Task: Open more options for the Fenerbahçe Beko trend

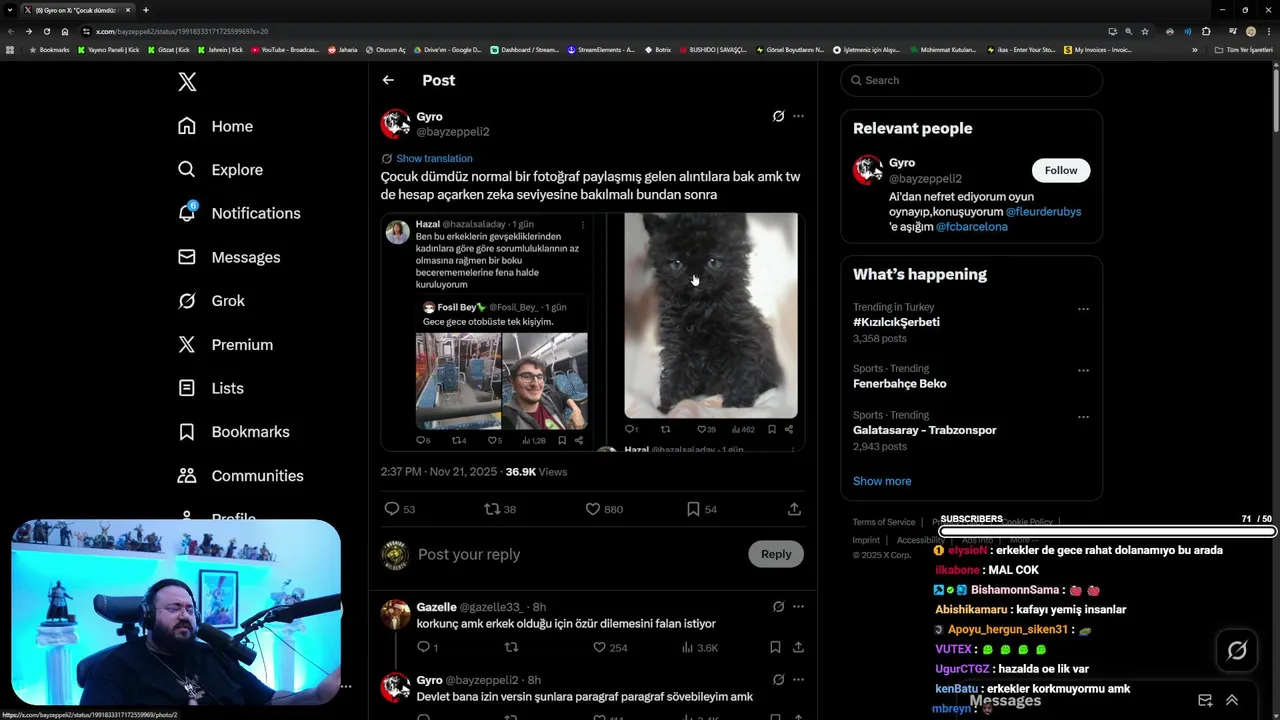Action: pos(1083,370)
